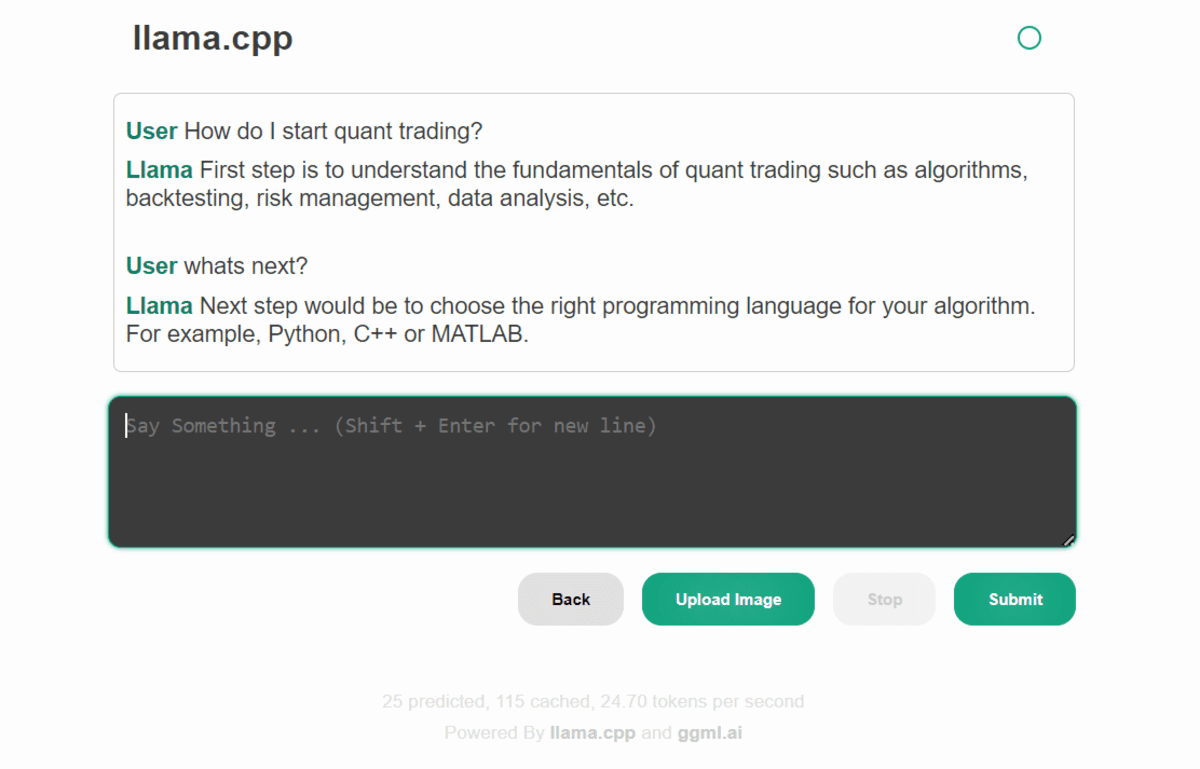Screen dimensions: 1200x769
Task: Click the text area resize handle
Action: coord(1068,540)
